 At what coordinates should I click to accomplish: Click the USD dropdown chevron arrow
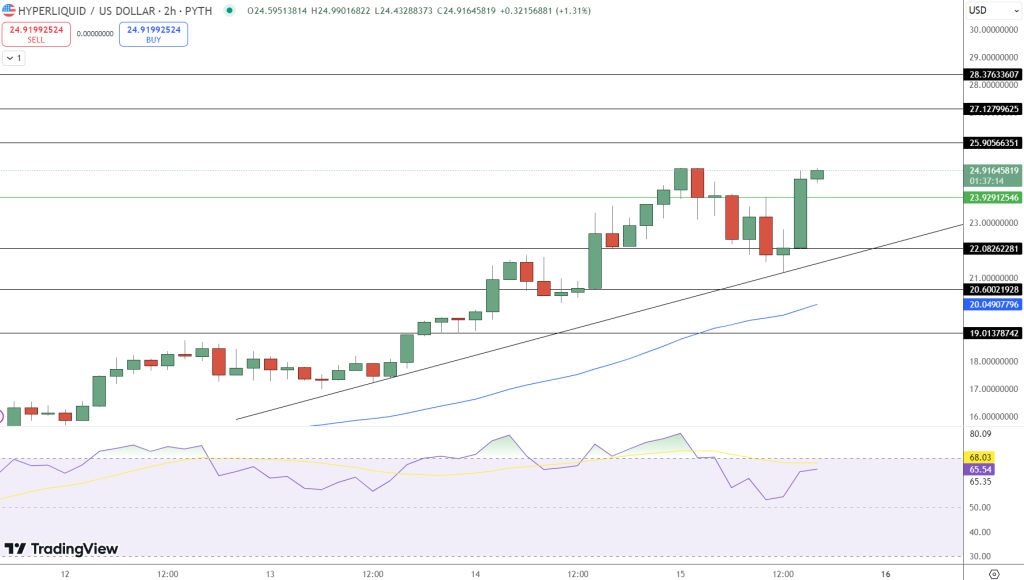pyautogui.click(x=1016, y=11)
